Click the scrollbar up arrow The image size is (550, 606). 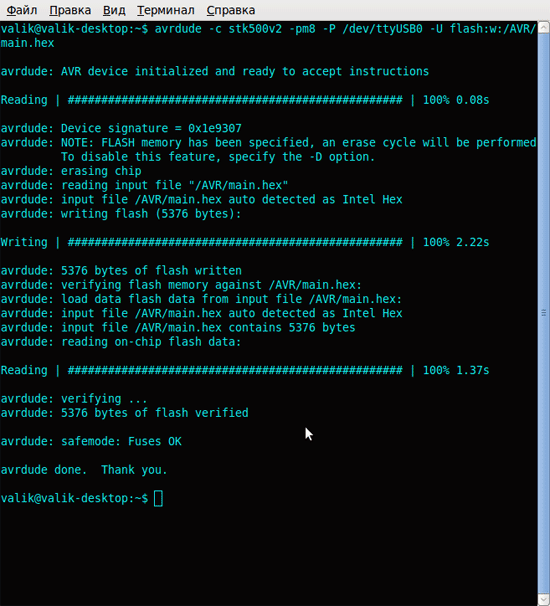coord(544,26)
